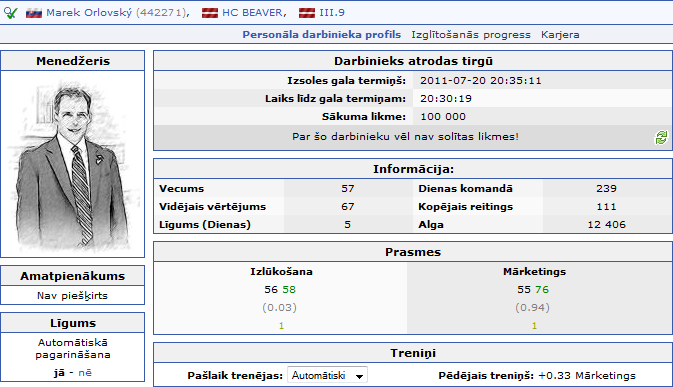Click the green checkmark magnifier icon
Screen dimensions: 673x387
click(x=10, y=13)
